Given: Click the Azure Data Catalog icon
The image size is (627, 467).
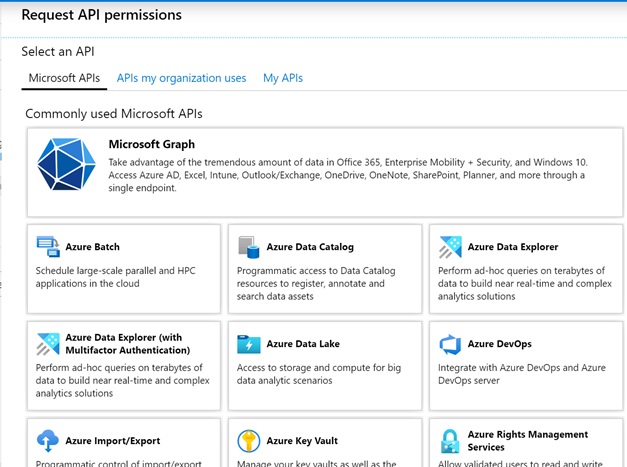Looking at the screenshot, I should [249, 247].
